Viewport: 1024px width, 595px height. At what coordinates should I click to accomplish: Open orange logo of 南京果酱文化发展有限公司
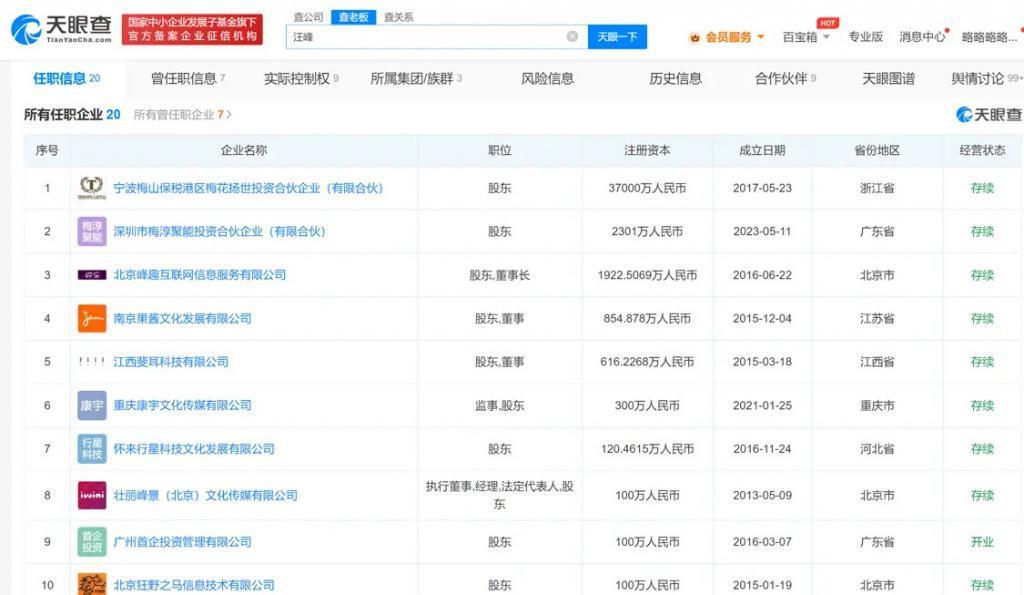[x=92, y=319]
